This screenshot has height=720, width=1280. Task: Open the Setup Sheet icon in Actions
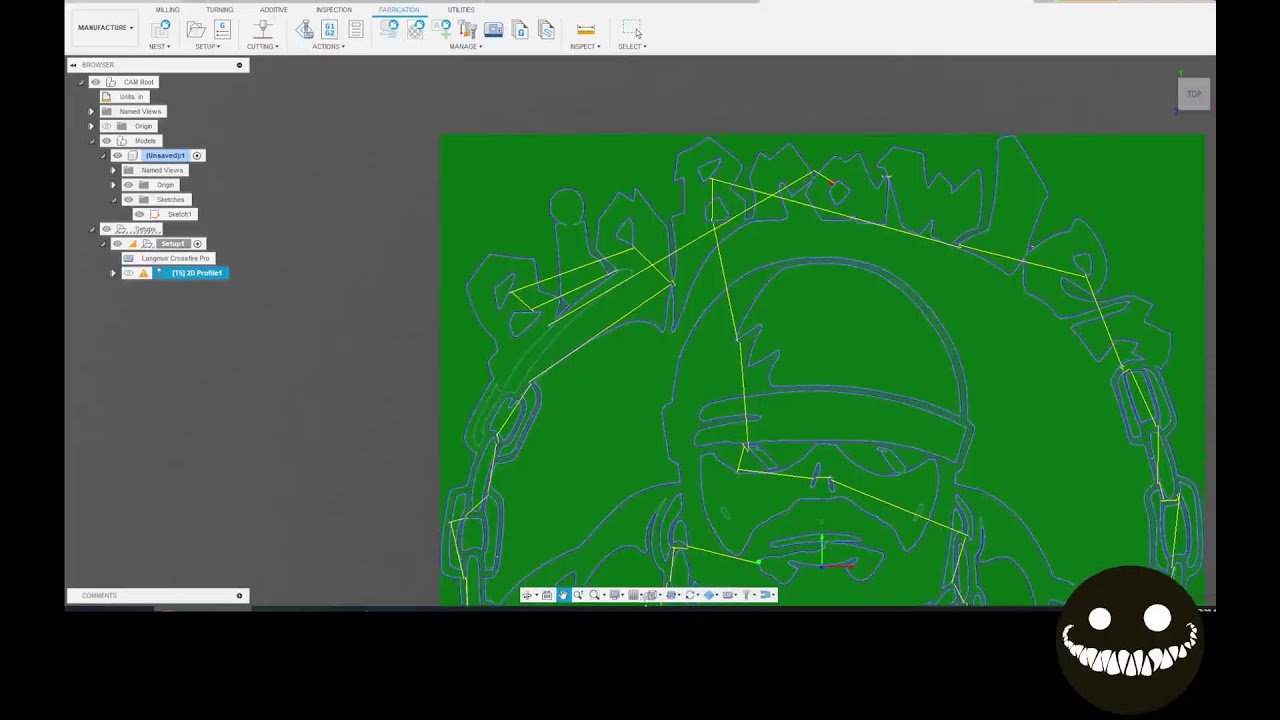coord(356,30)
